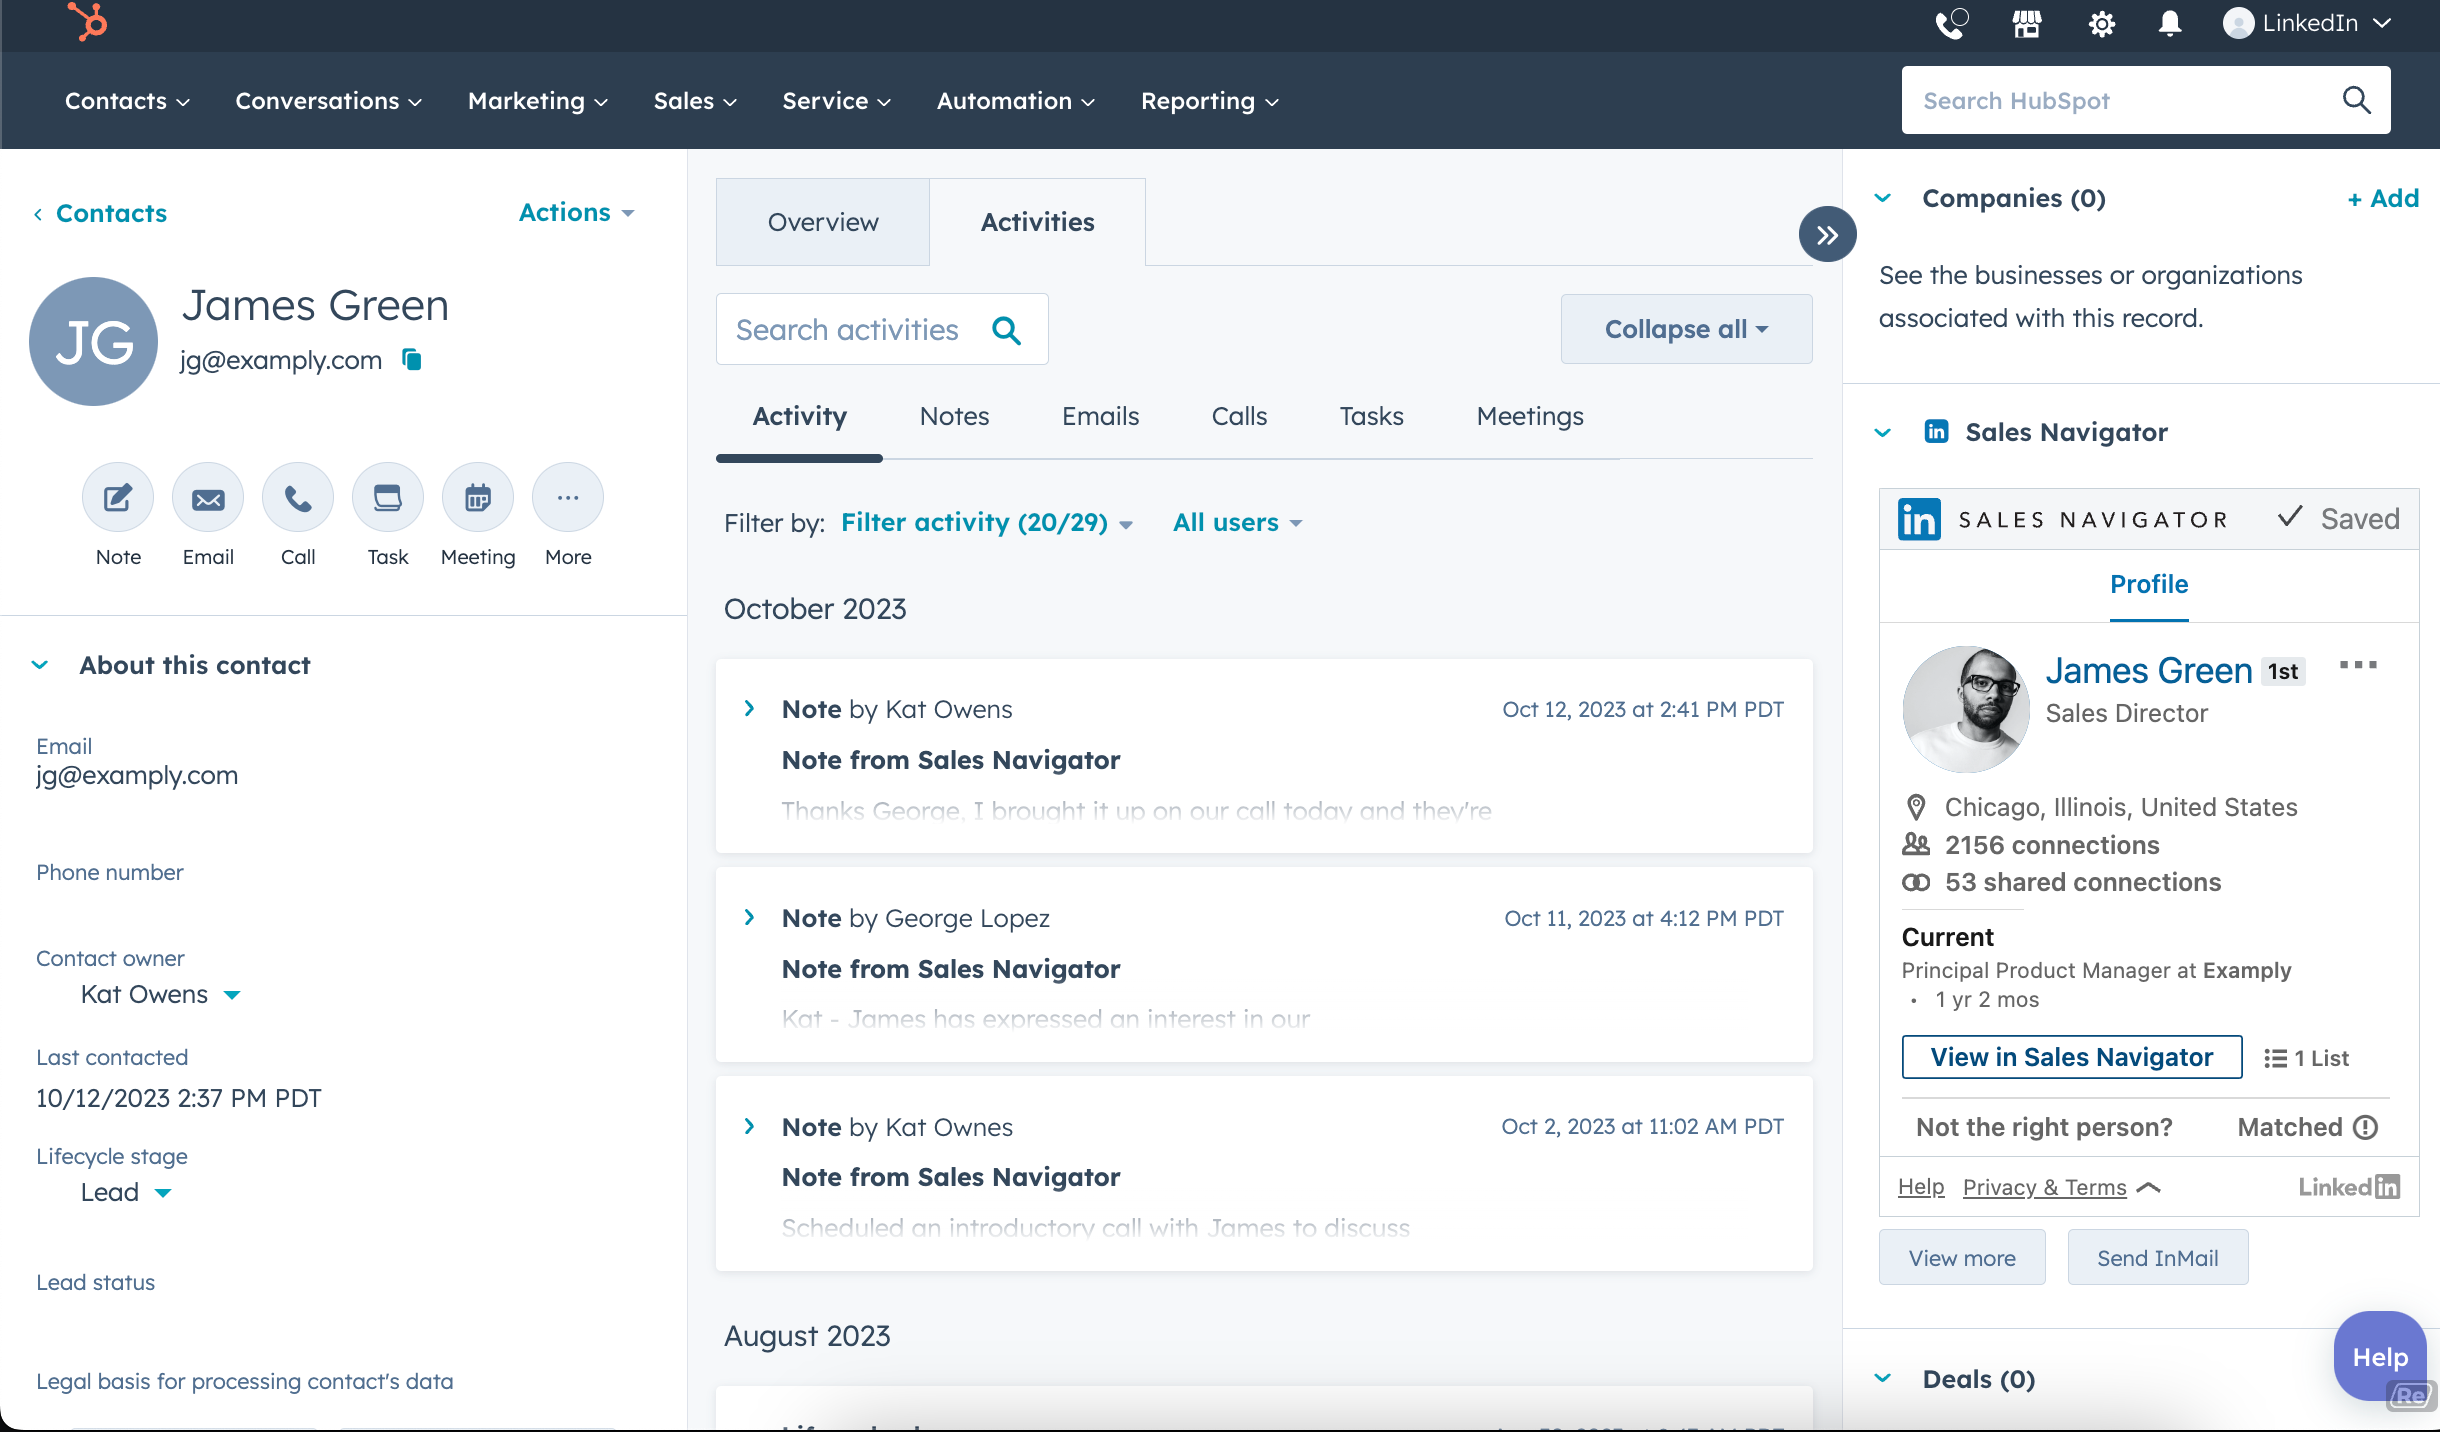The image size is (2440, 1432).
Task: Open the Marketing navigation menu
Action: click(538, 101)
